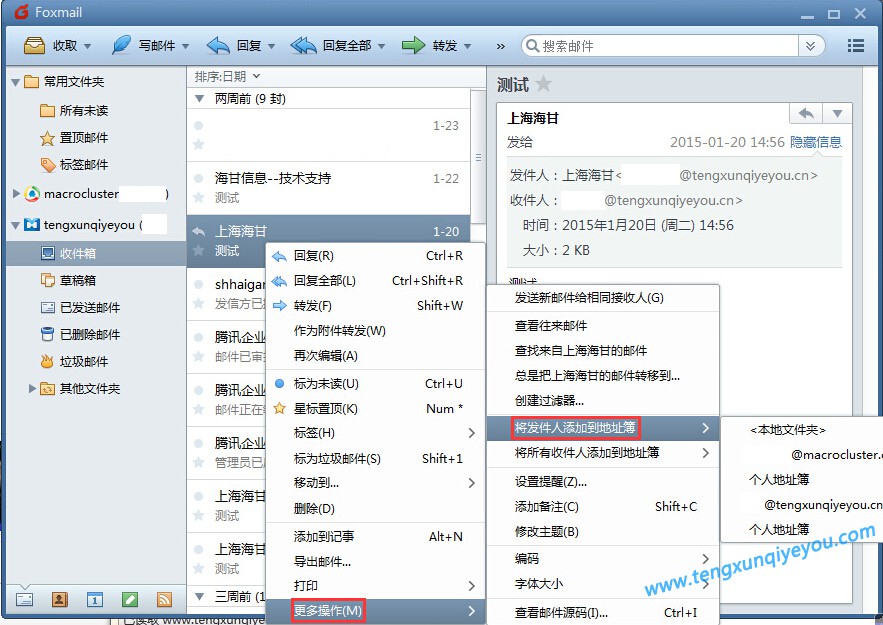
Task: Choose 导出邮件... menu item
Action: tap(375, 561)
